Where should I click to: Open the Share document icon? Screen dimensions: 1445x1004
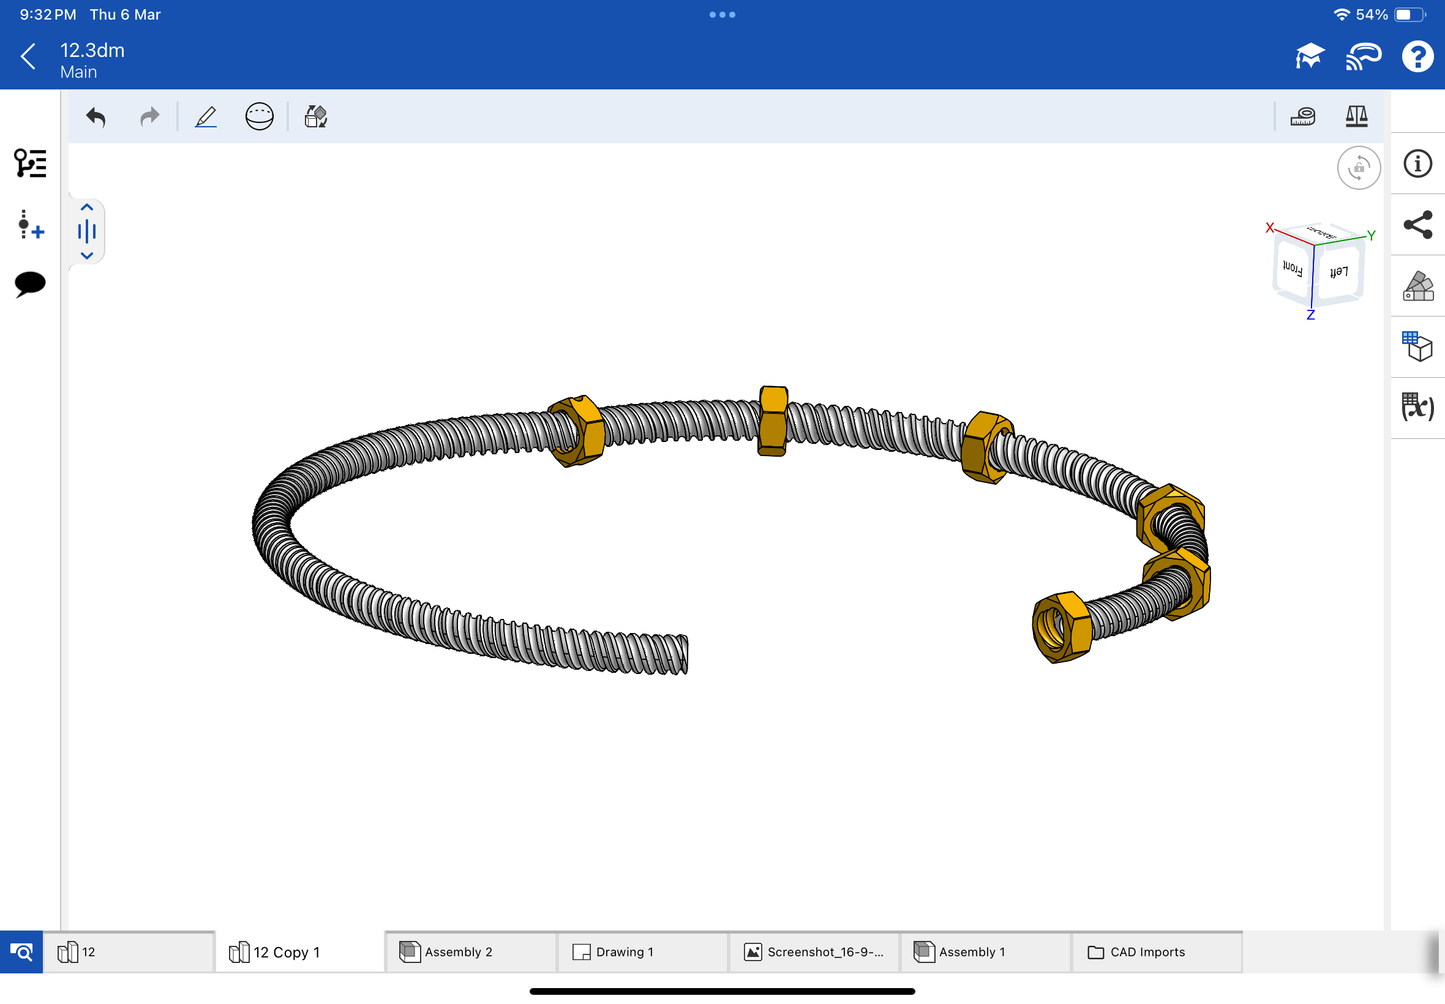coord(1417,225)
